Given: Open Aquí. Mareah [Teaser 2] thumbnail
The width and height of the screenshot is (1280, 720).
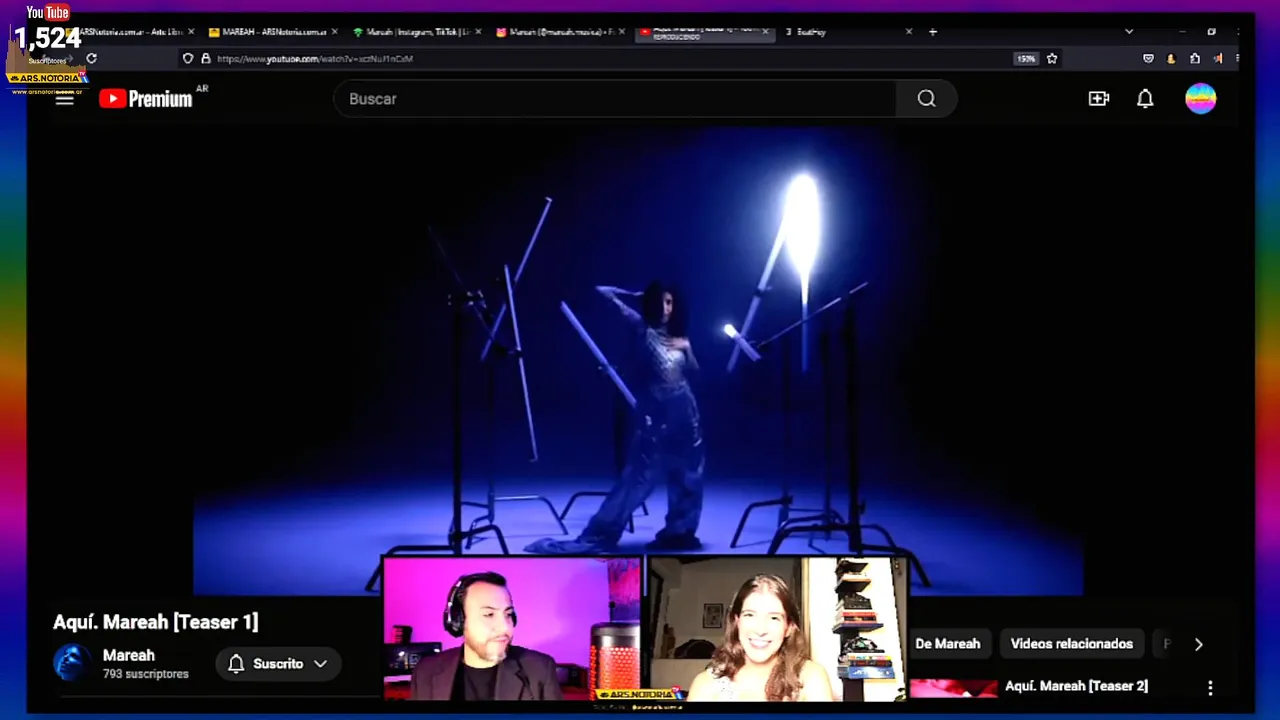Looking at the screenshot, I should (x=953, y=690).
